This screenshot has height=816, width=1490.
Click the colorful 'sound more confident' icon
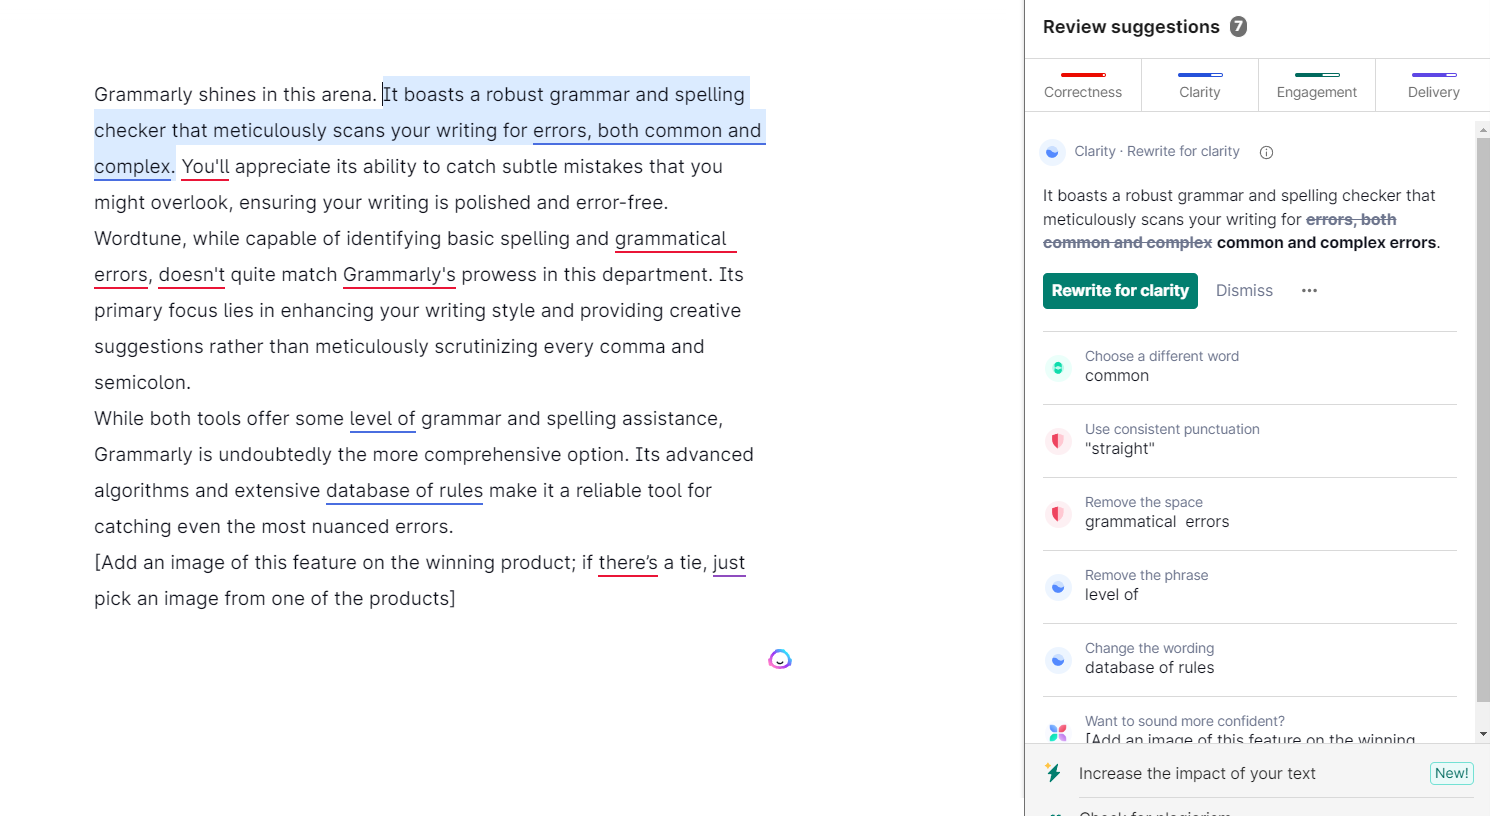pos(1058,732)
